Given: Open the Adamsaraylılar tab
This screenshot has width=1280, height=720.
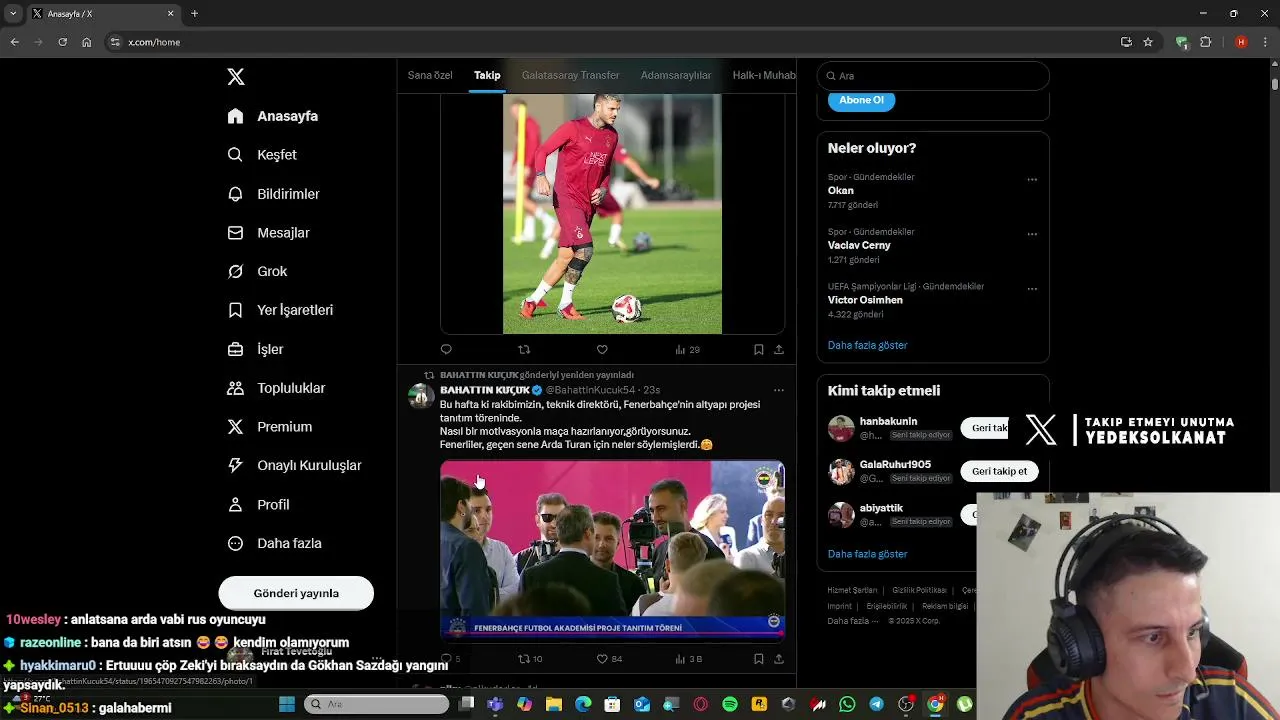Looking at the screenshot, I should click(x=676, y=75).
